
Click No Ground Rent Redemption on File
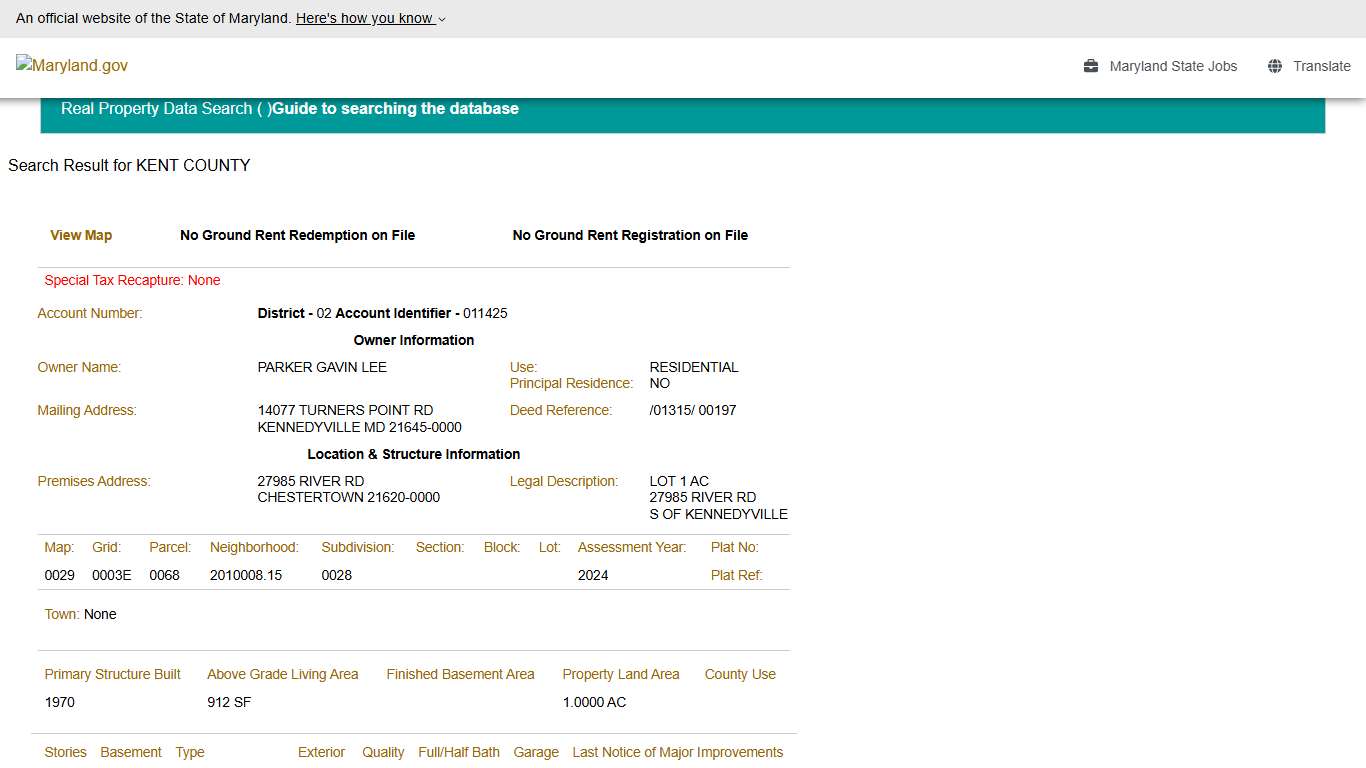coord(297,235)
